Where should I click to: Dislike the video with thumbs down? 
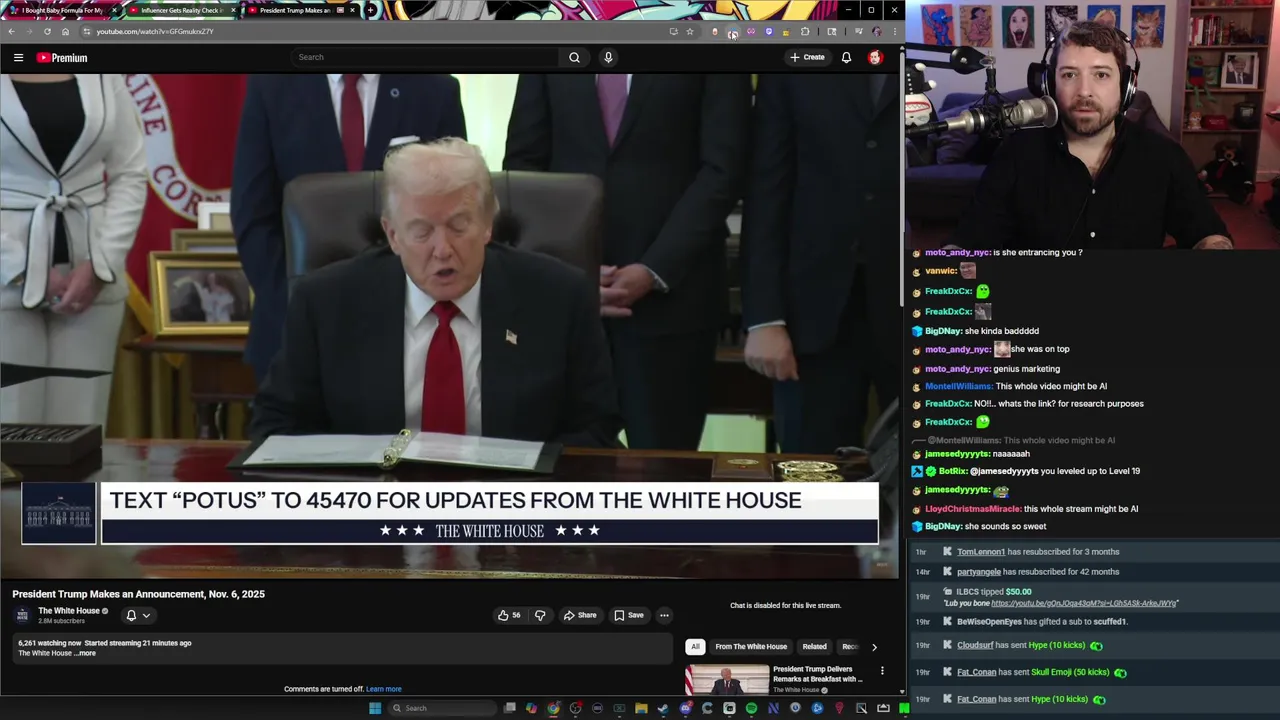pyautogui.click(x=540, y=615)
